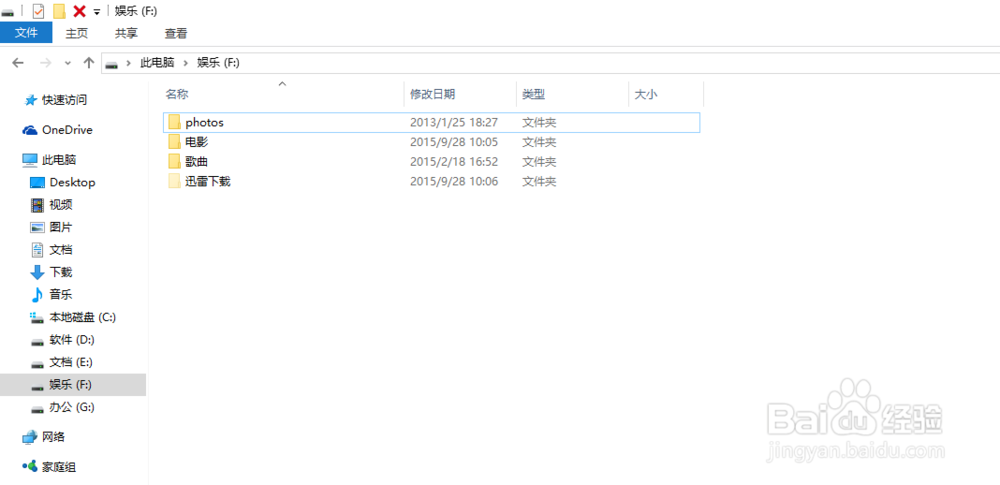
Task: Select the 电影 folder icon
Action: 174,142
